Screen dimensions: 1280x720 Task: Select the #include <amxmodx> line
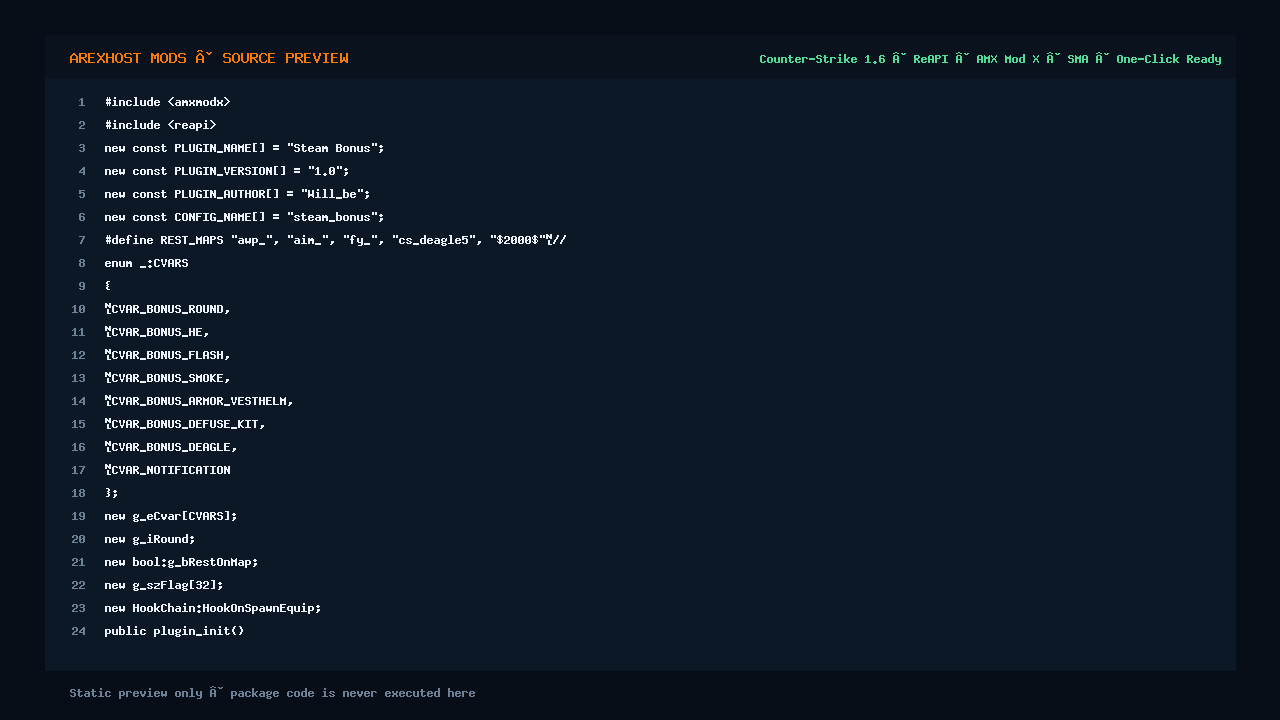point(167,102)
